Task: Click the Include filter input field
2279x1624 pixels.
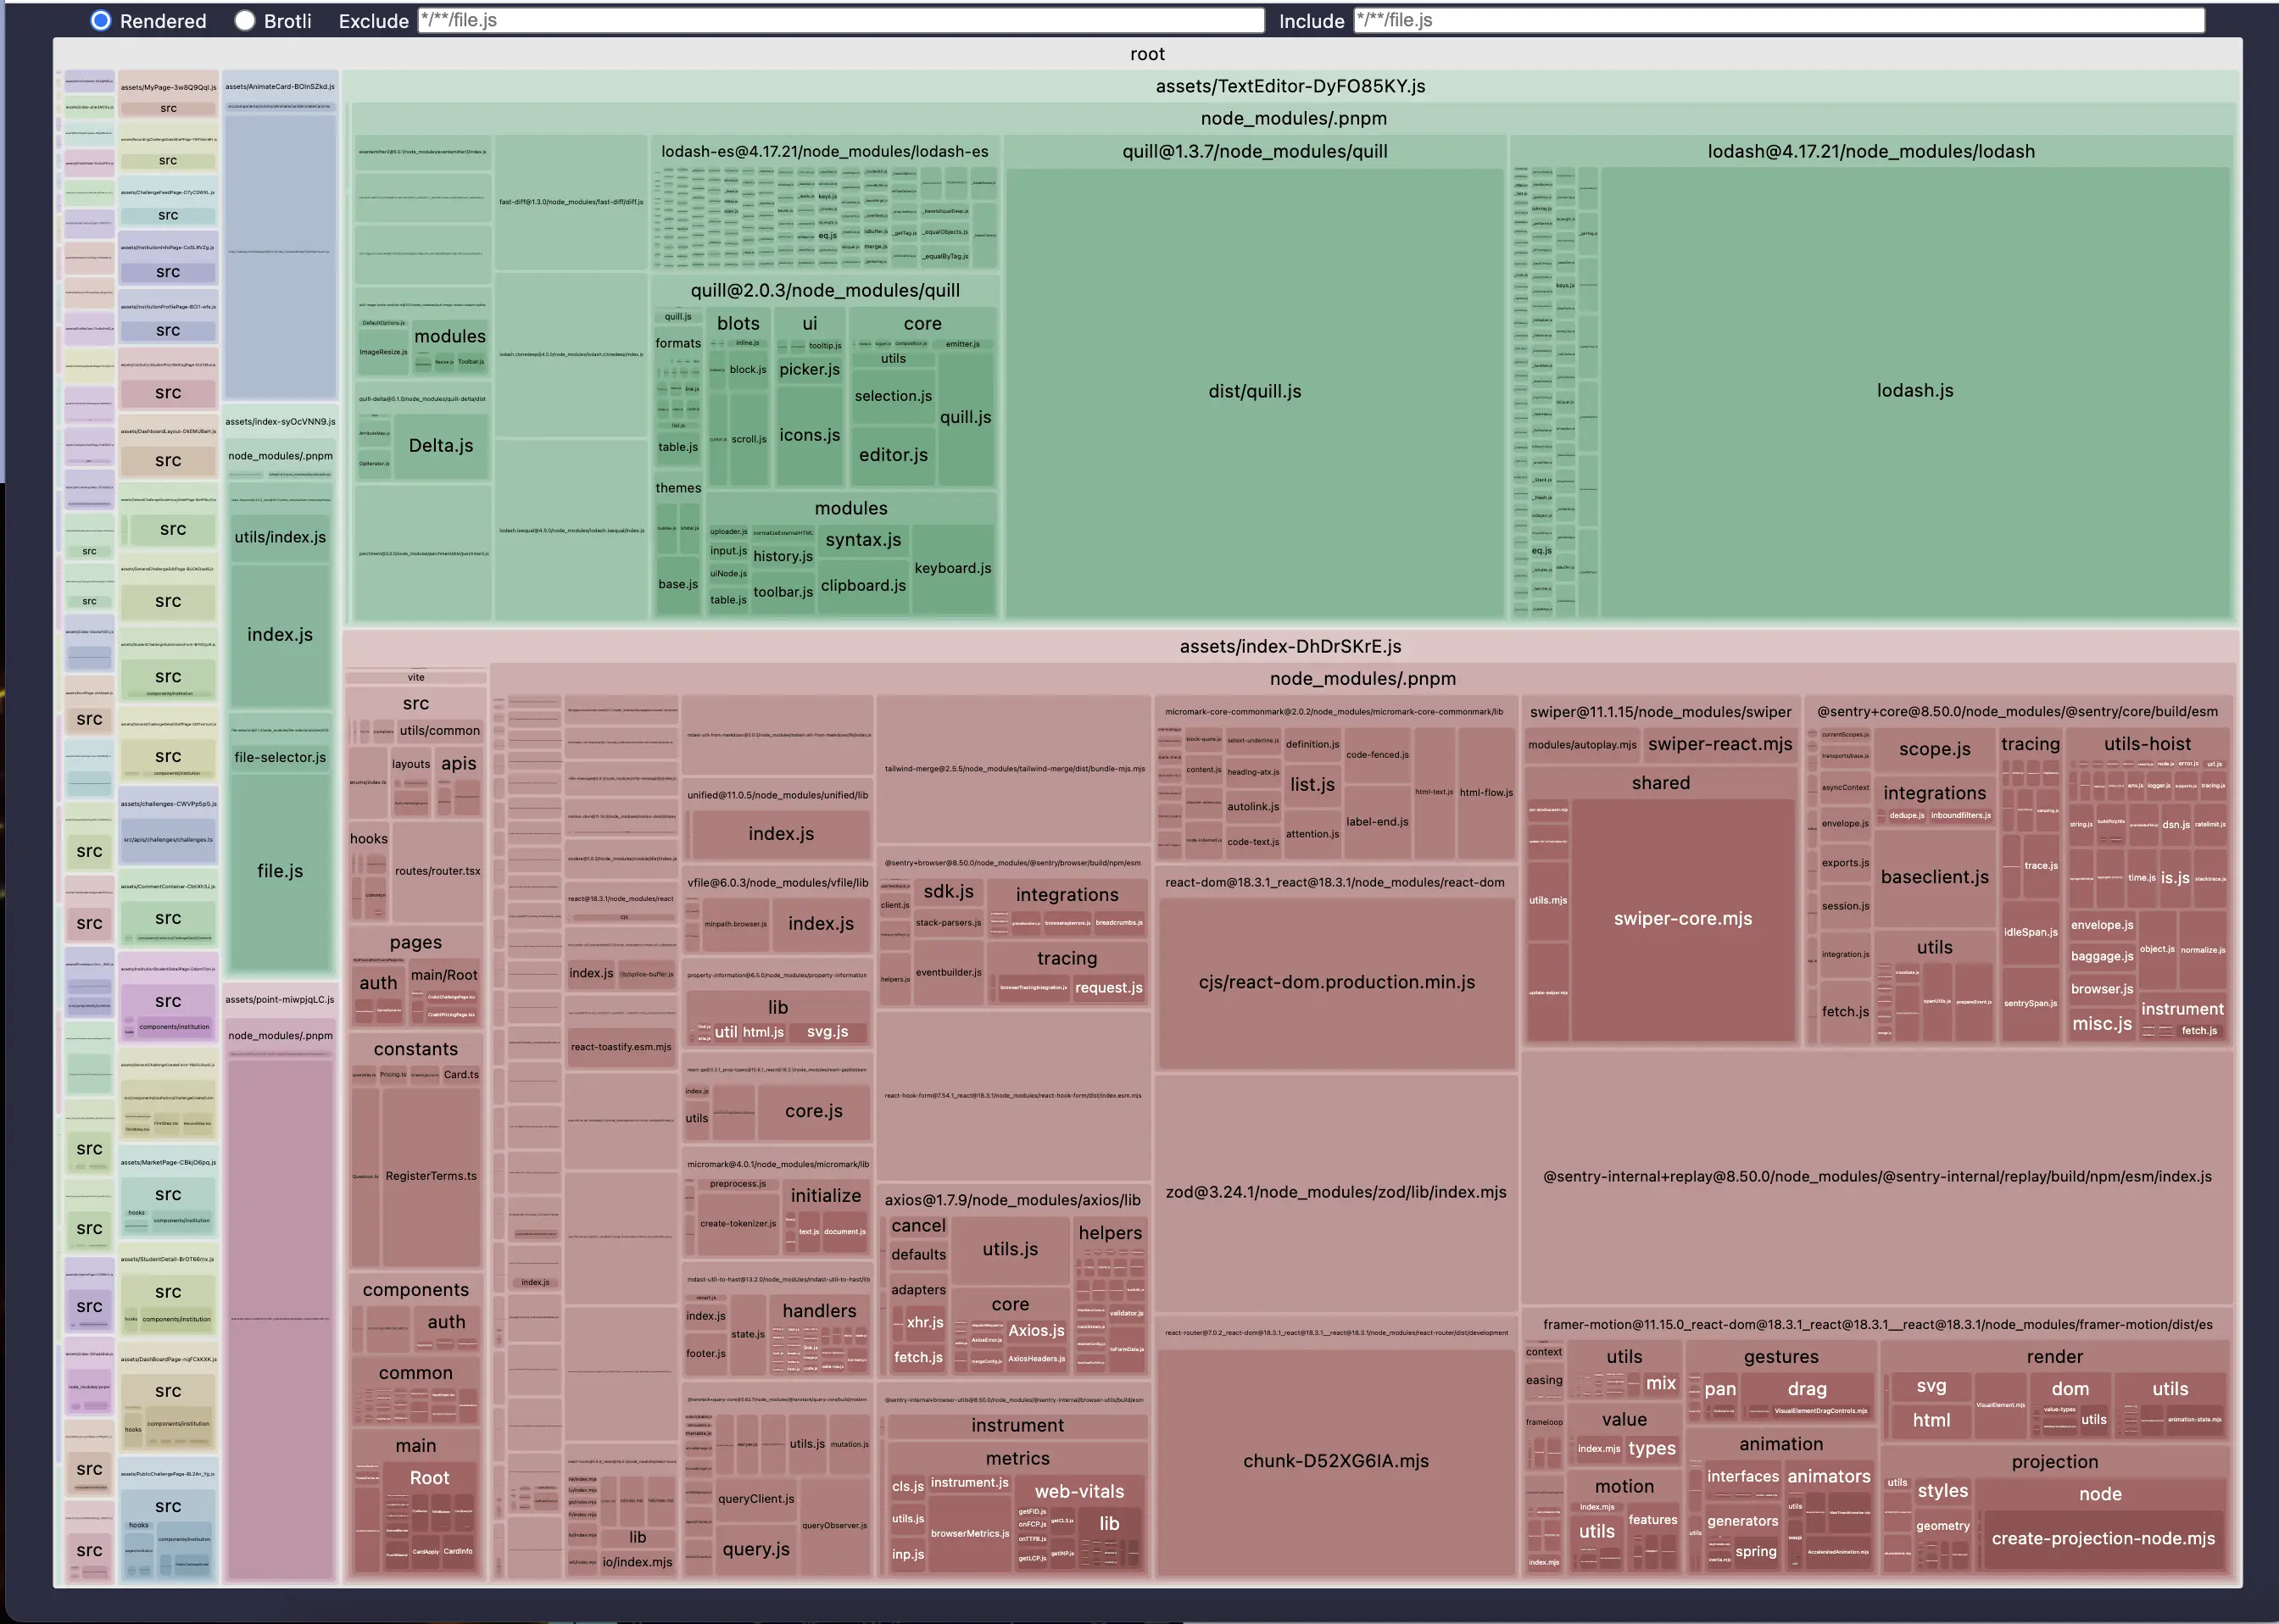Action: pos(1778,20)
